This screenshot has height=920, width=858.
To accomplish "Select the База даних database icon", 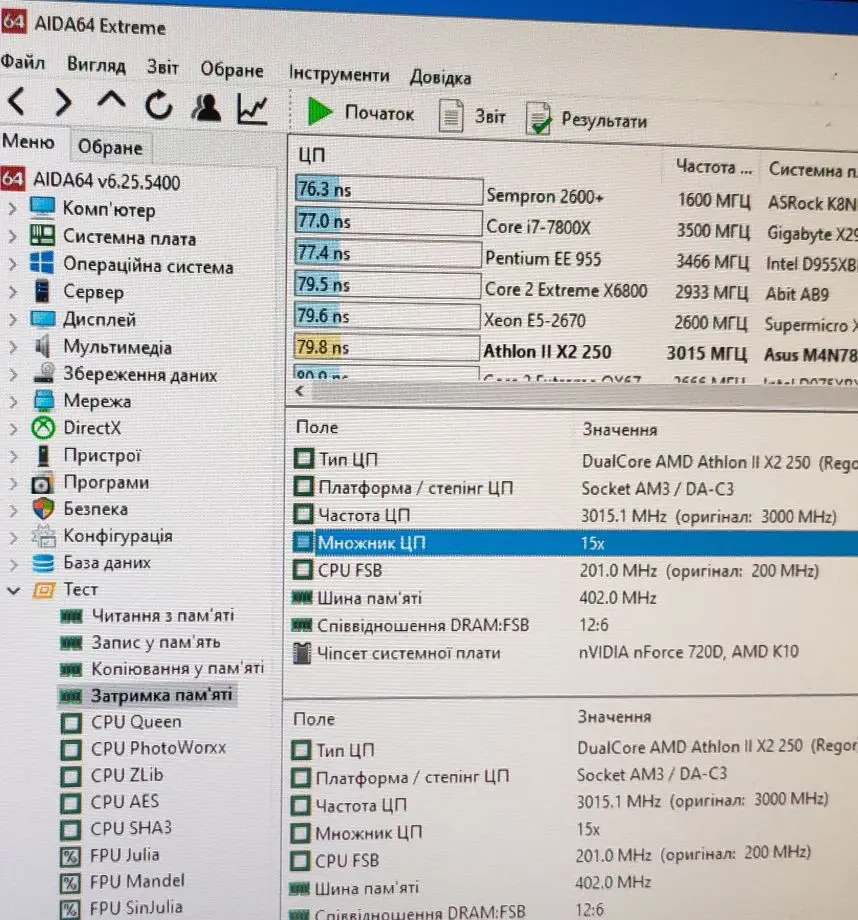I will pyautogui.click(x=43, y=563).
